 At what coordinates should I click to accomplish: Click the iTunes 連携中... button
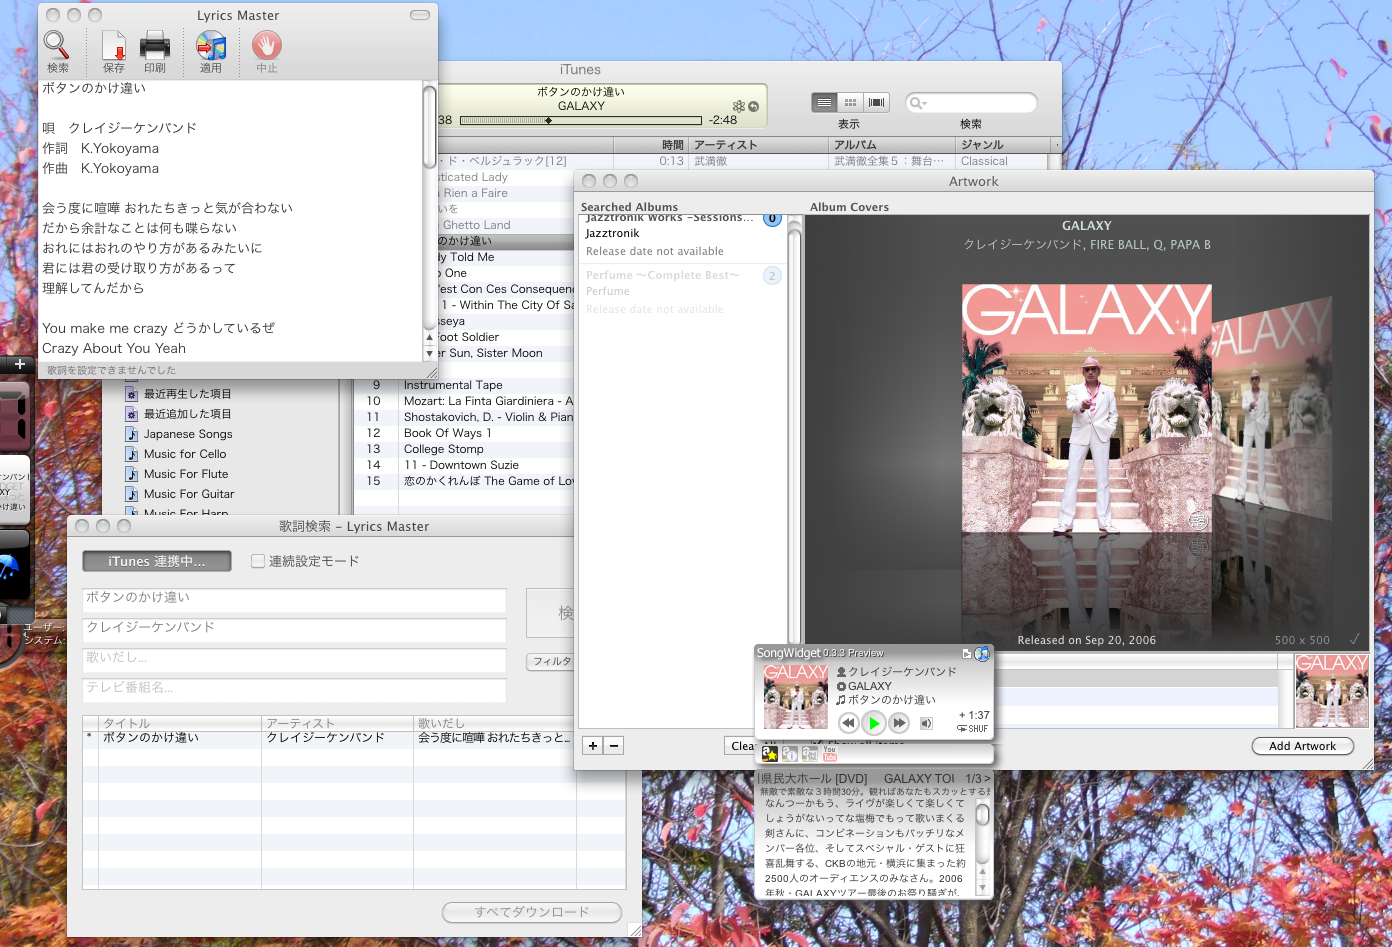point(156,562)
